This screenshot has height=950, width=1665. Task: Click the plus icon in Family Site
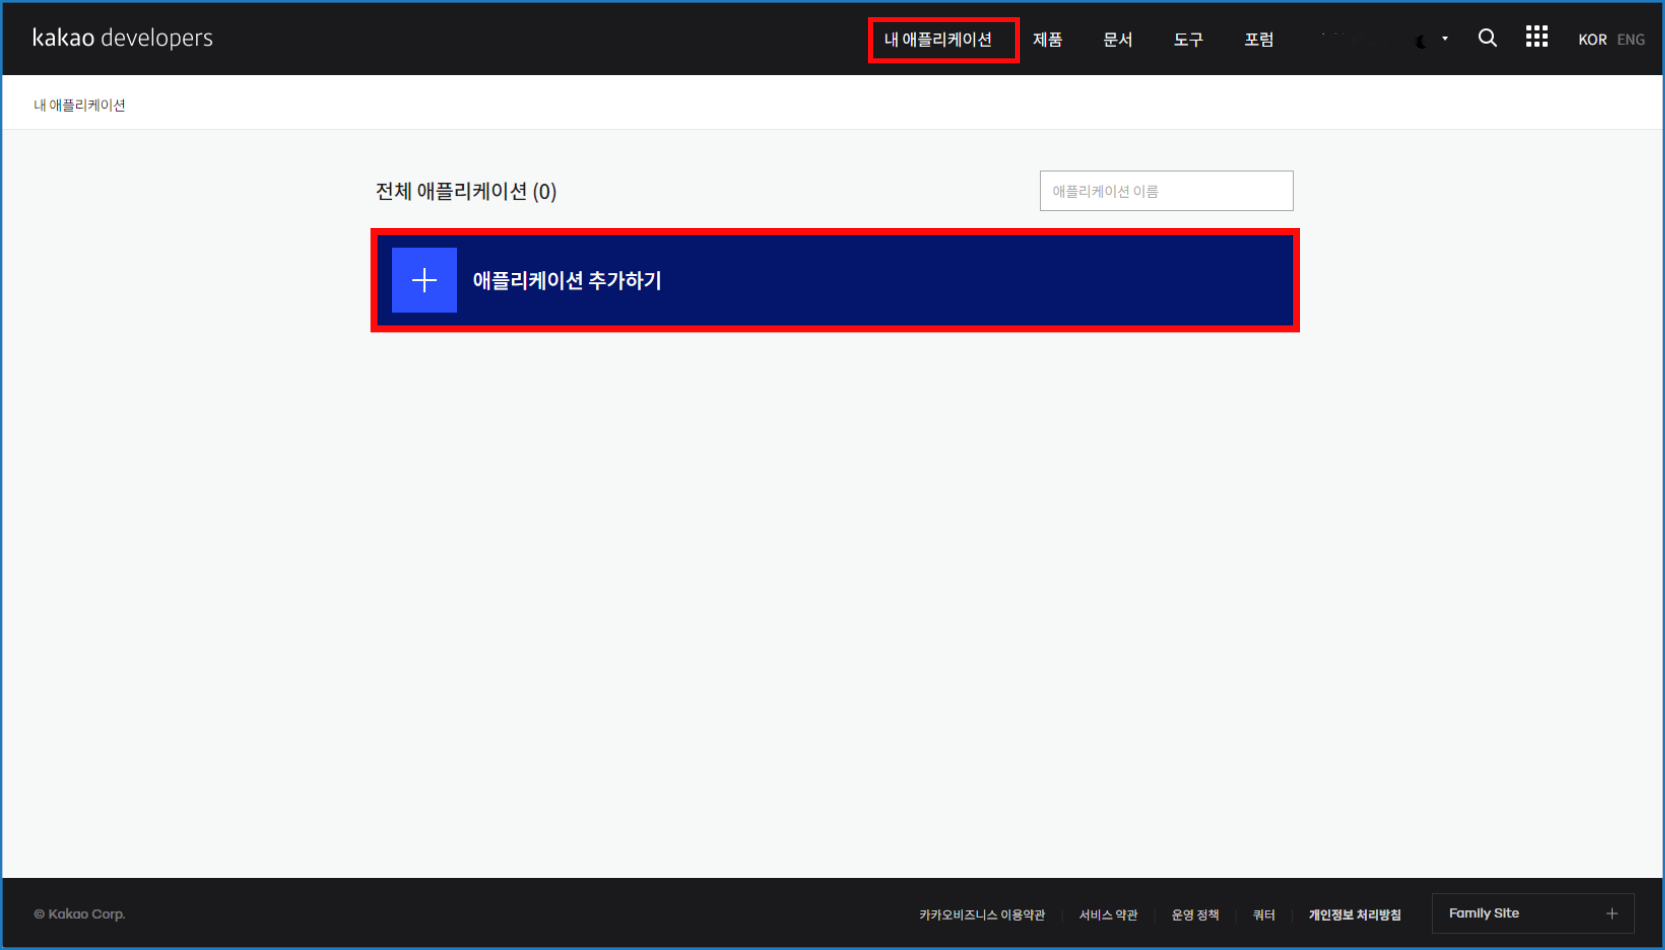point(1611,913)
